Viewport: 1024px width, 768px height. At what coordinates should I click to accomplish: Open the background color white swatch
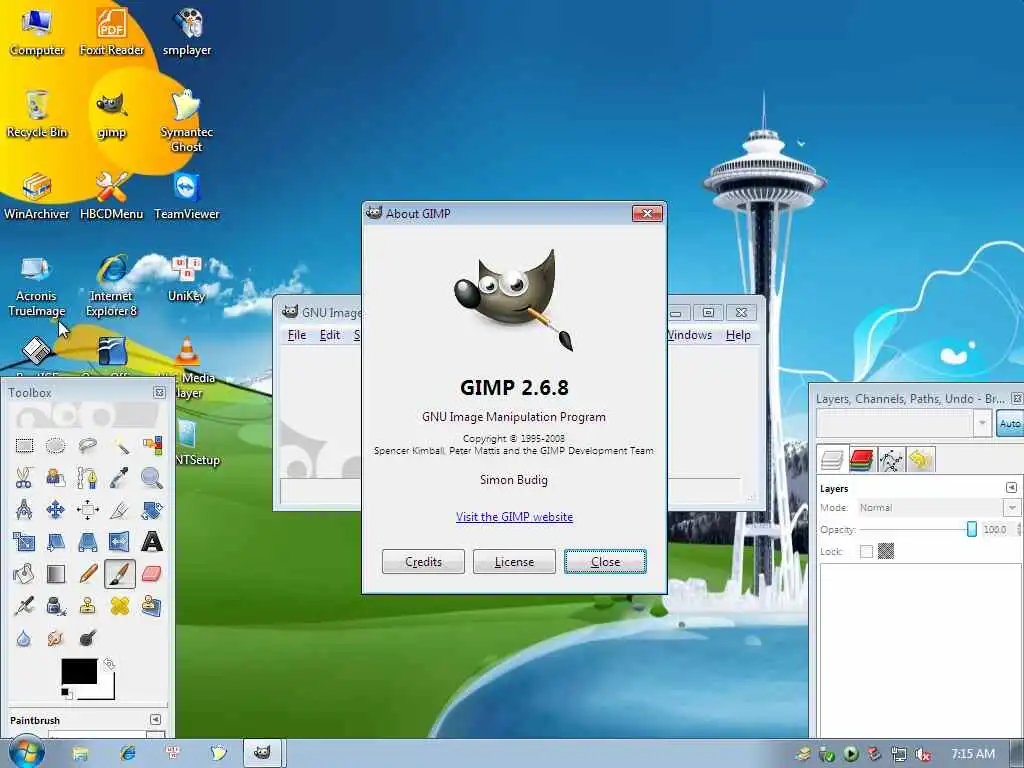point(108,691)
